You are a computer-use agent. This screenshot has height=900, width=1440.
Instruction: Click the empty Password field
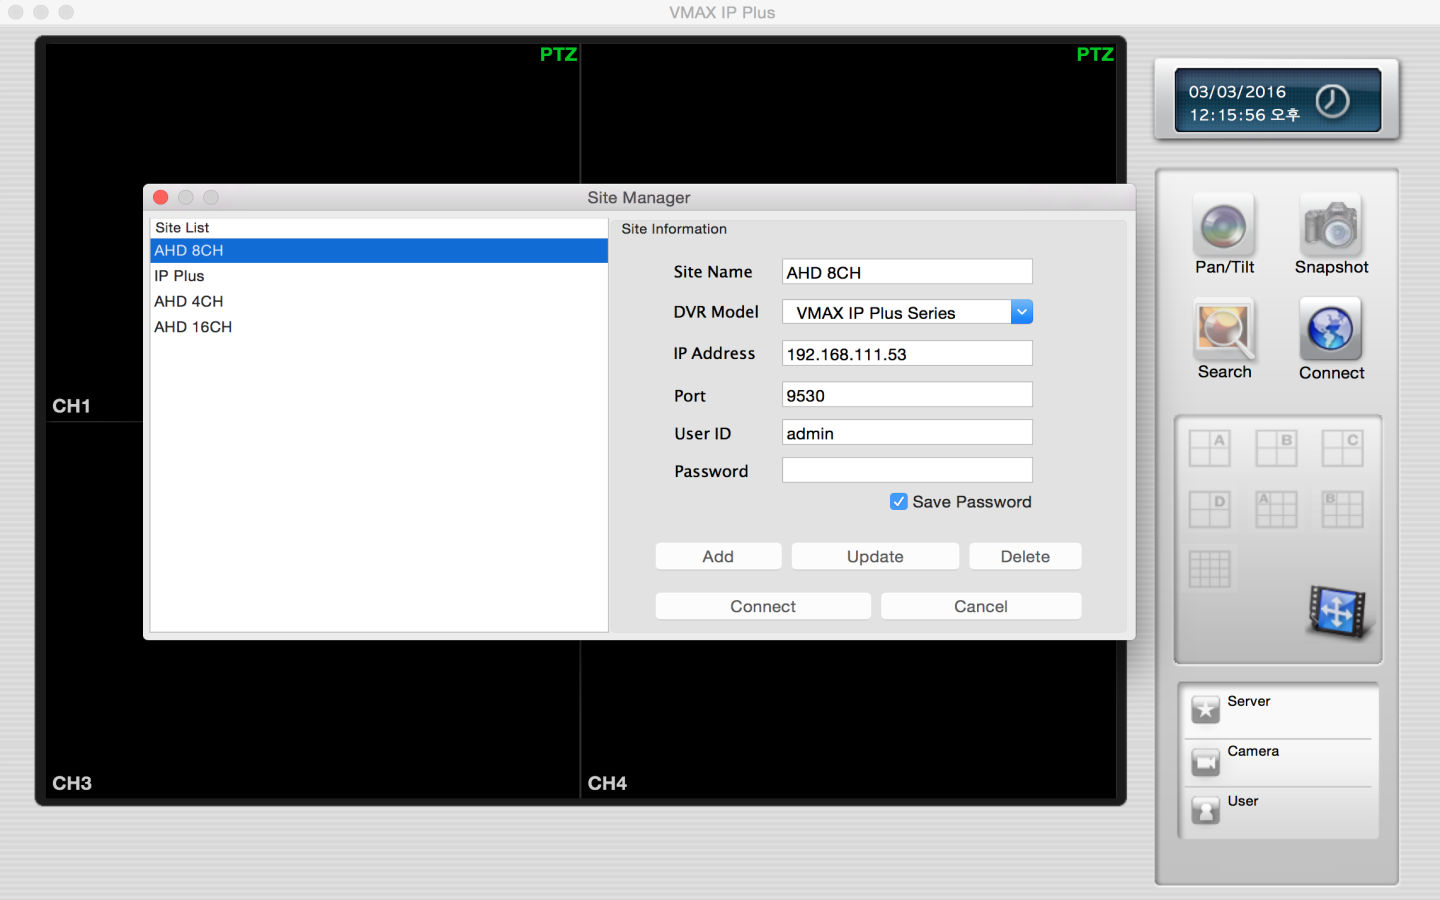pos(907,471)
